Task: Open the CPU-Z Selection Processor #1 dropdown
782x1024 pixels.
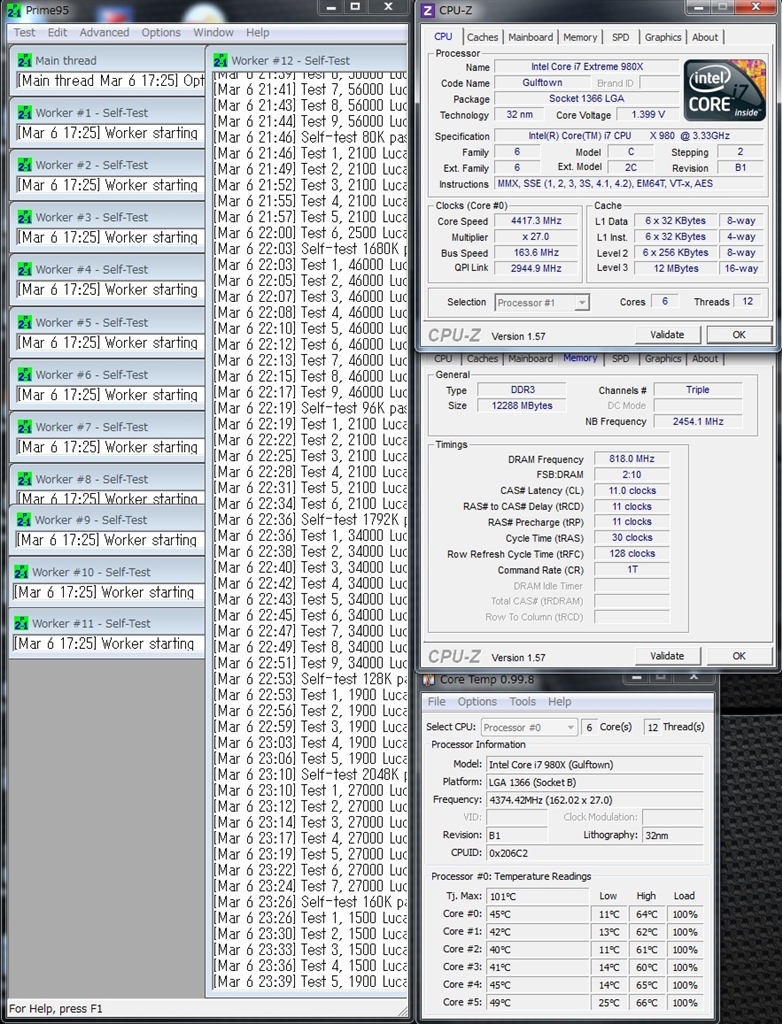Action: 541,302
